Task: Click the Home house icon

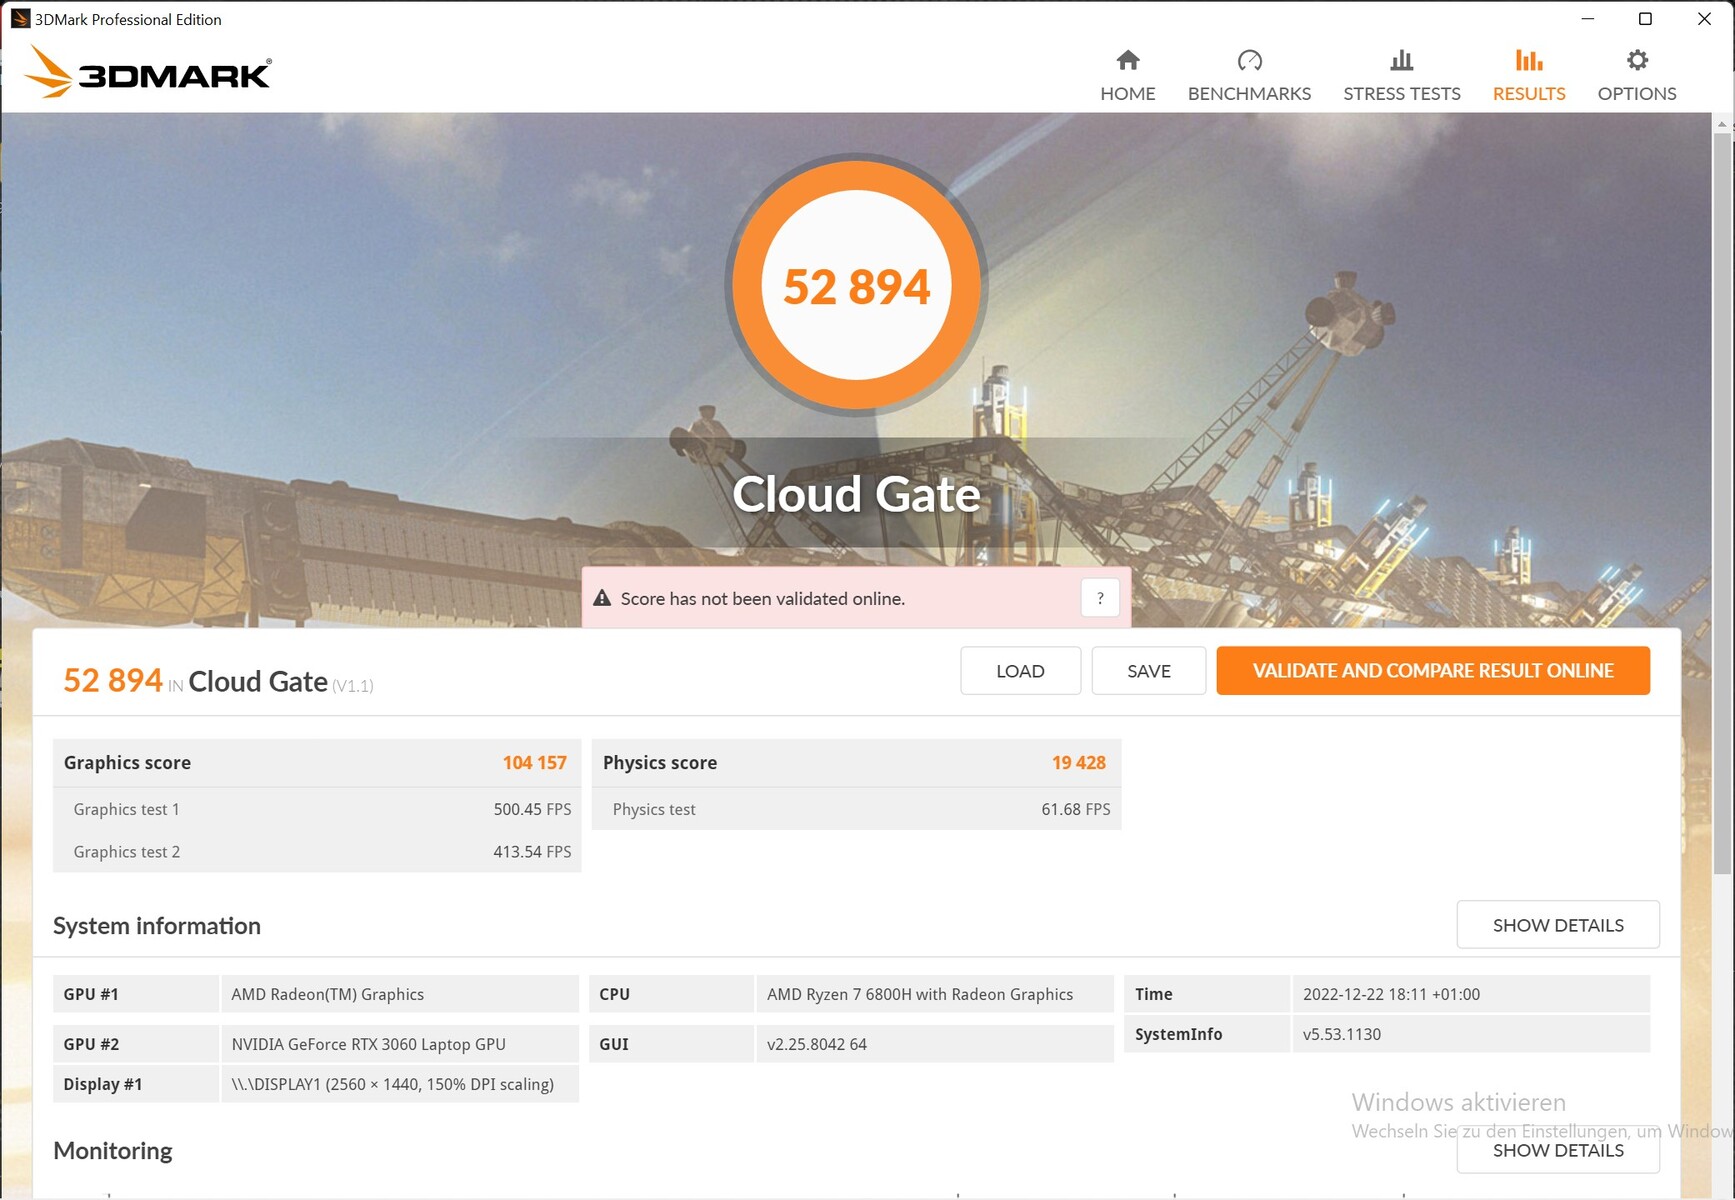Action: click(1127, 61)
